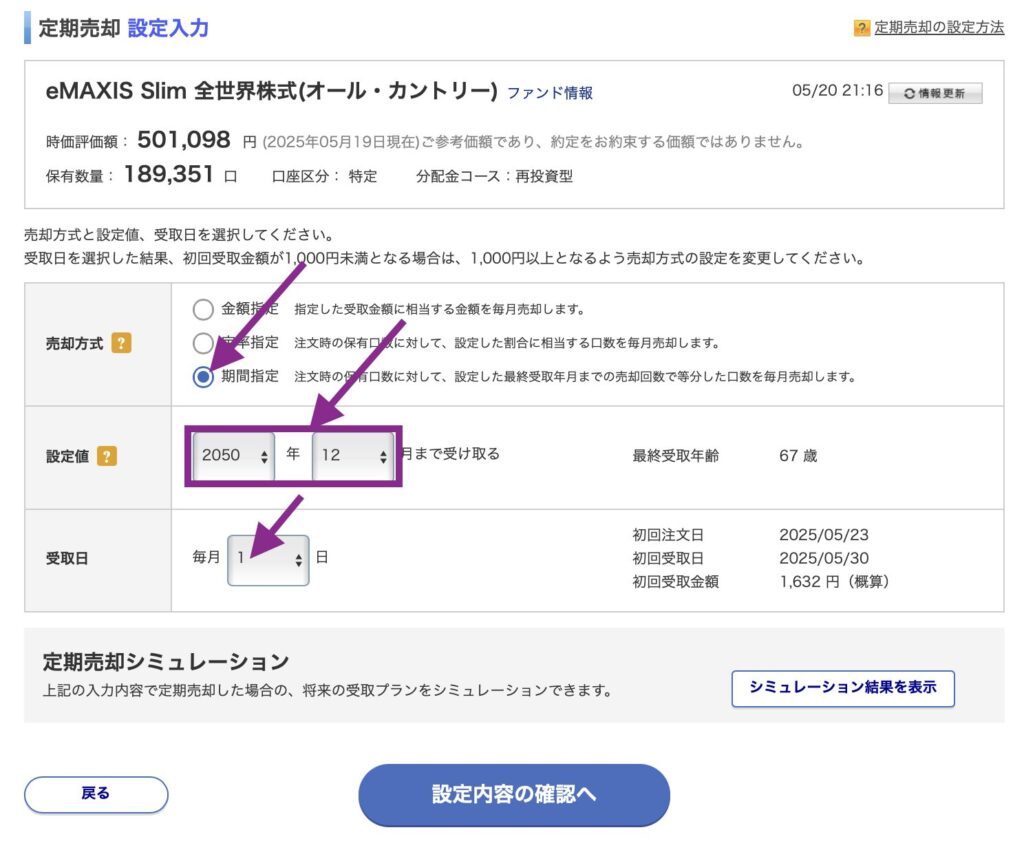Open the month dropdown showing 12
The height and width of the screenshot is (841, 1024).
pyautogui.click(x=353, y=456)
